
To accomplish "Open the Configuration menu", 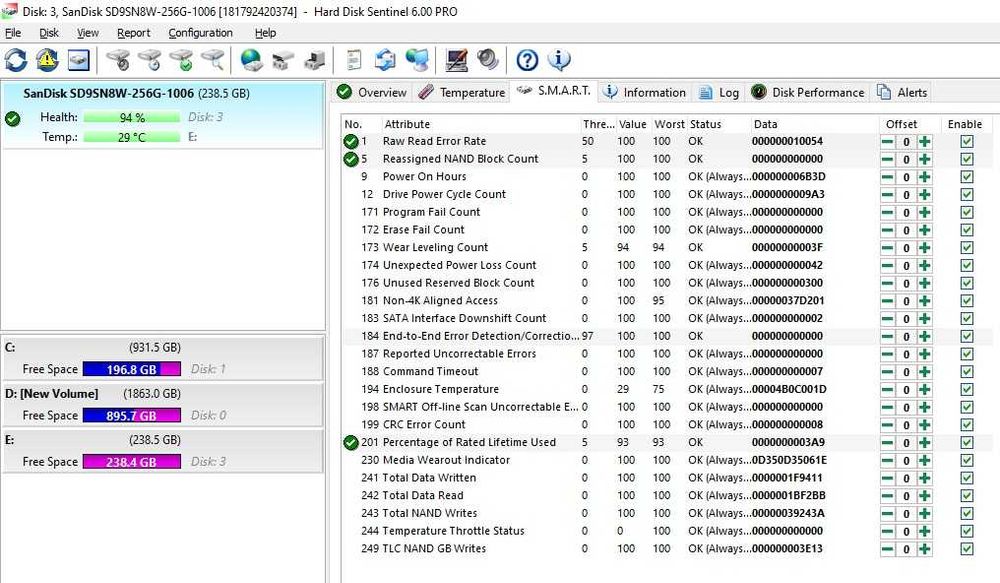I will click(x=200, y=33).
